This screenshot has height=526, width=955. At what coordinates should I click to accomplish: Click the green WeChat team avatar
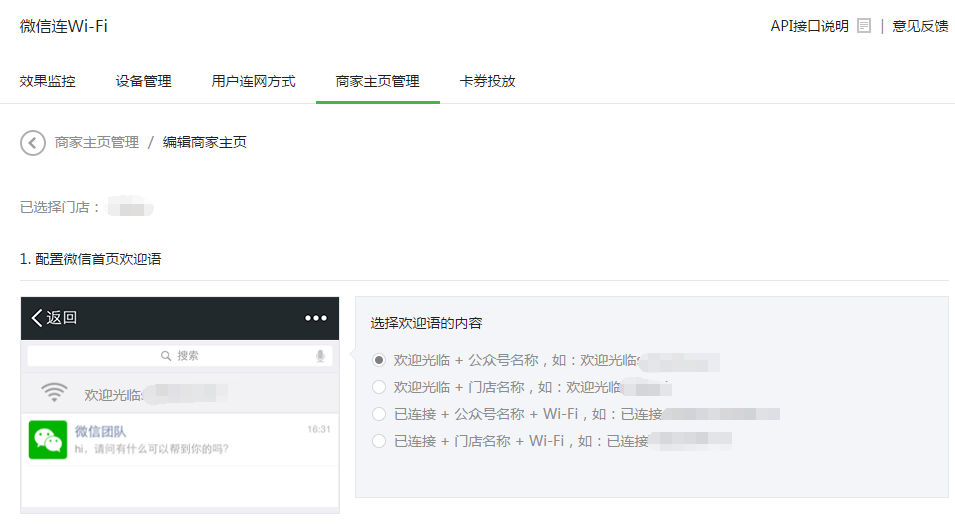[48, 440]
